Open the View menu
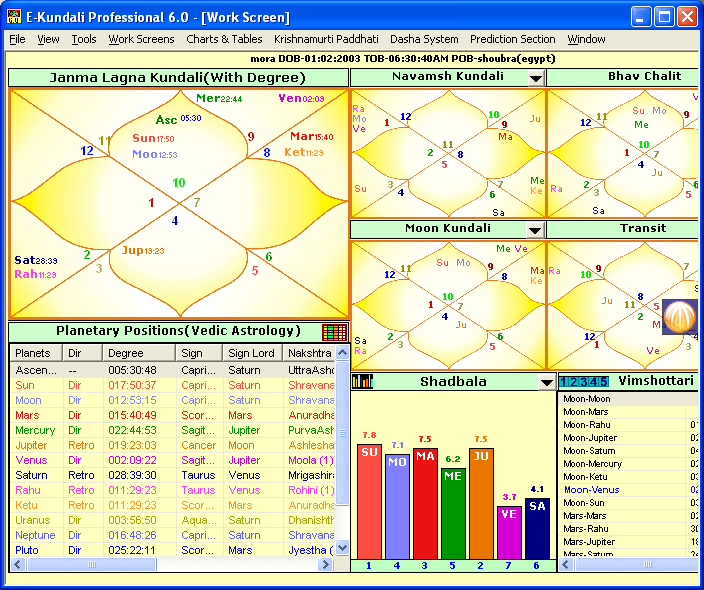The height and width of the screenshot is (590, 704). pos(48,40)
